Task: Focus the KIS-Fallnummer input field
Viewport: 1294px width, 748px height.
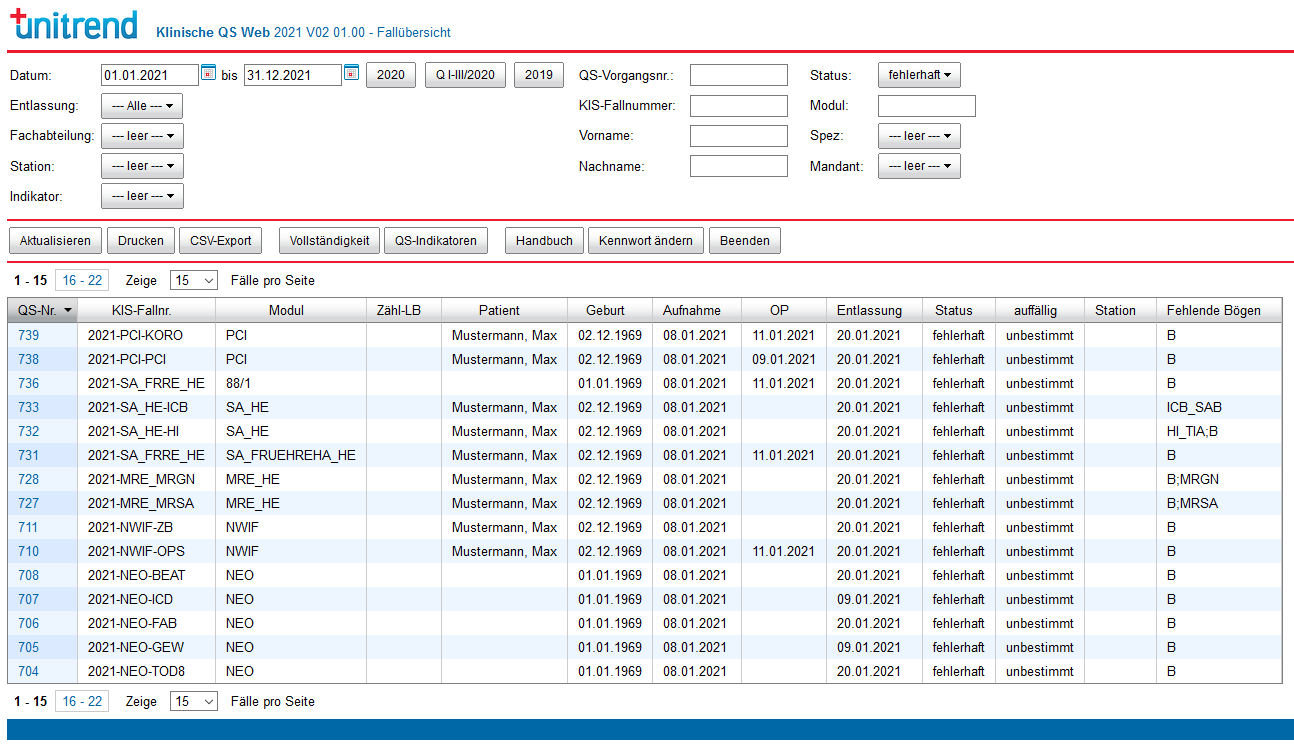Action: tap(739, 106)
